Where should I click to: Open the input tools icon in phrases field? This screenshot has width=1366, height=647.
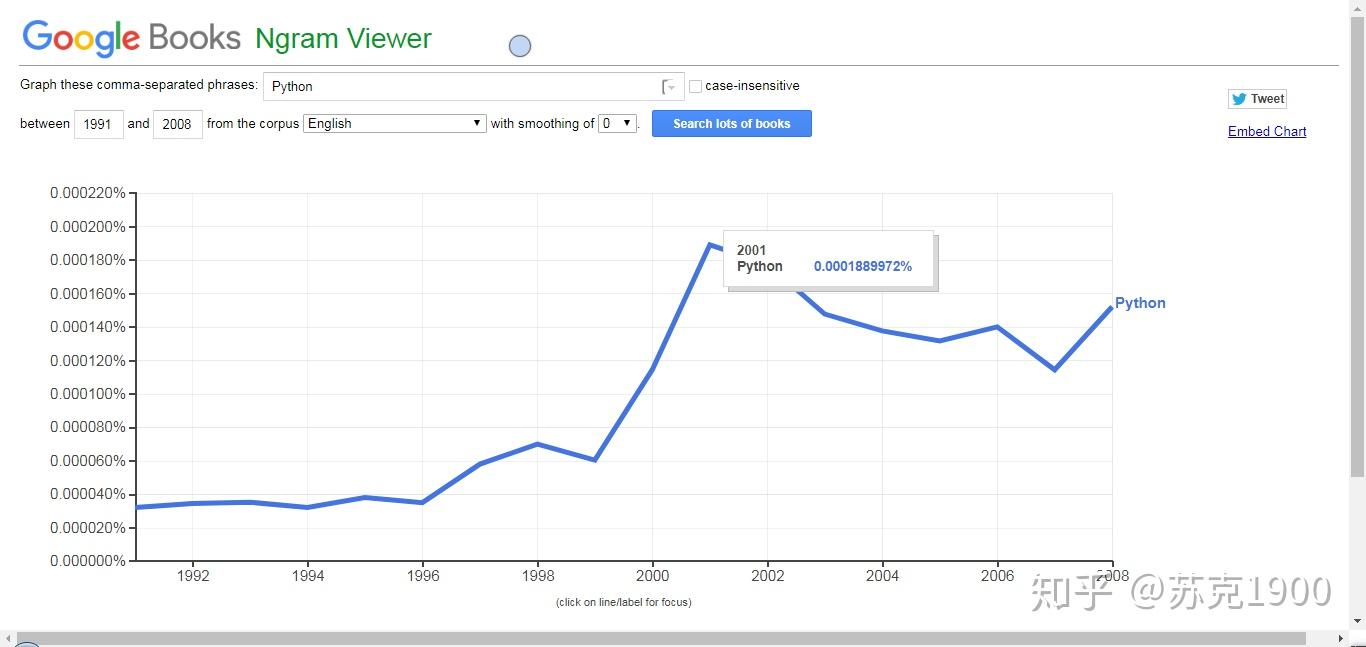pyautogui.click(x=669, y=87)
